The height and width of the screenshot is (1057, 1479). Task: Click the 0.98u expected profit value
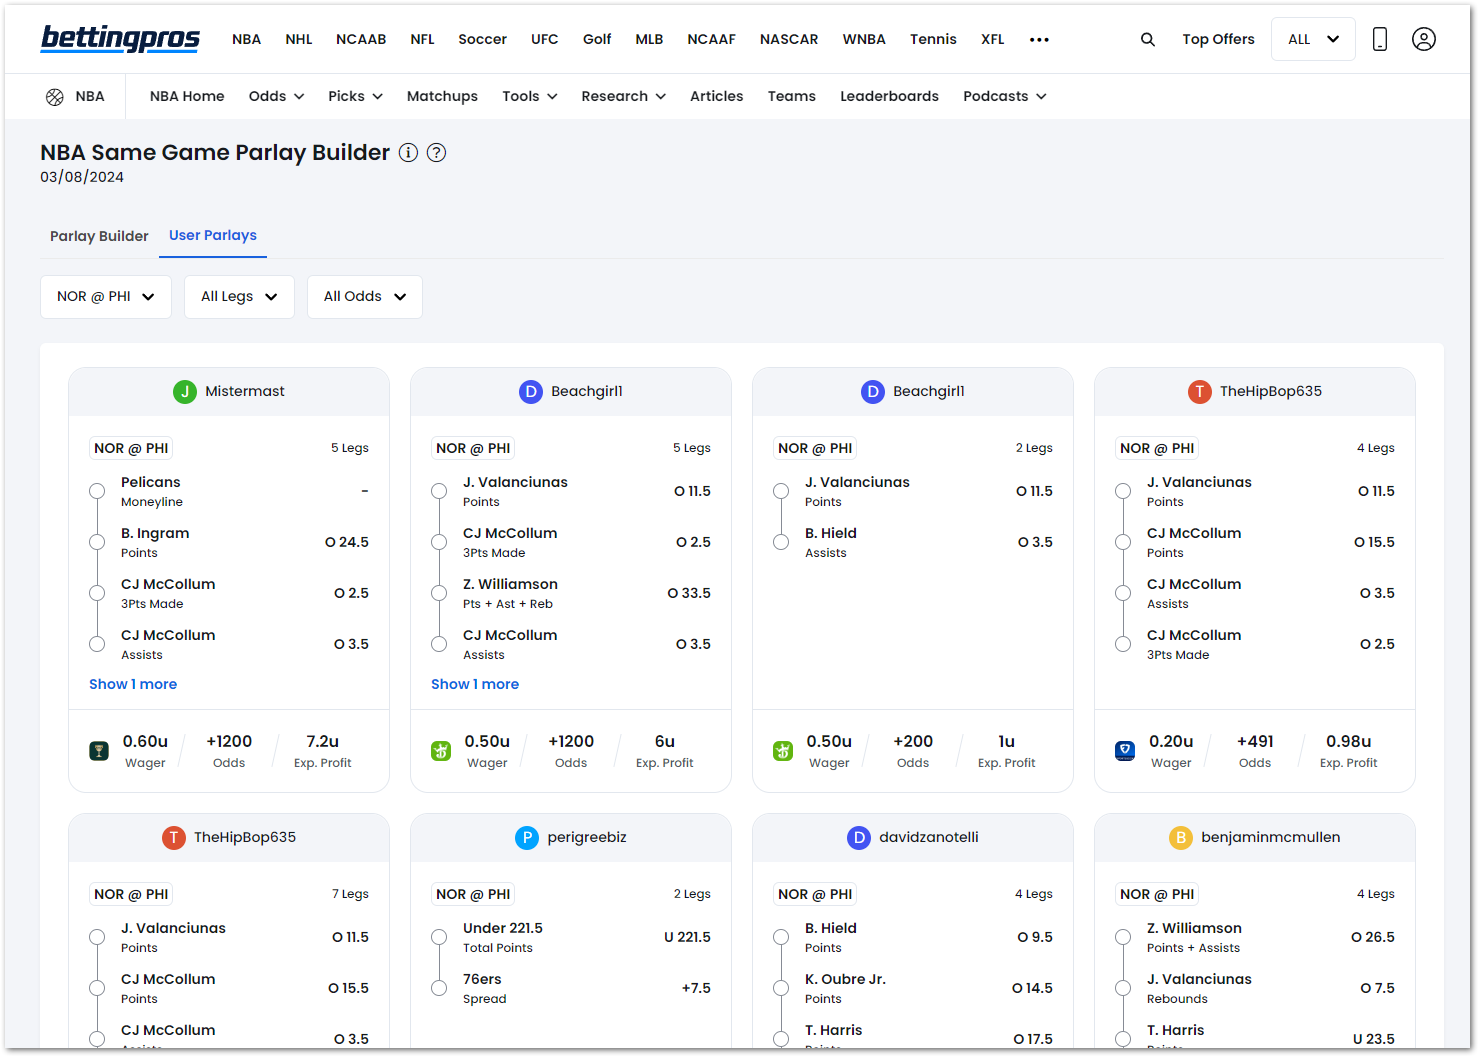point(1348,742)
